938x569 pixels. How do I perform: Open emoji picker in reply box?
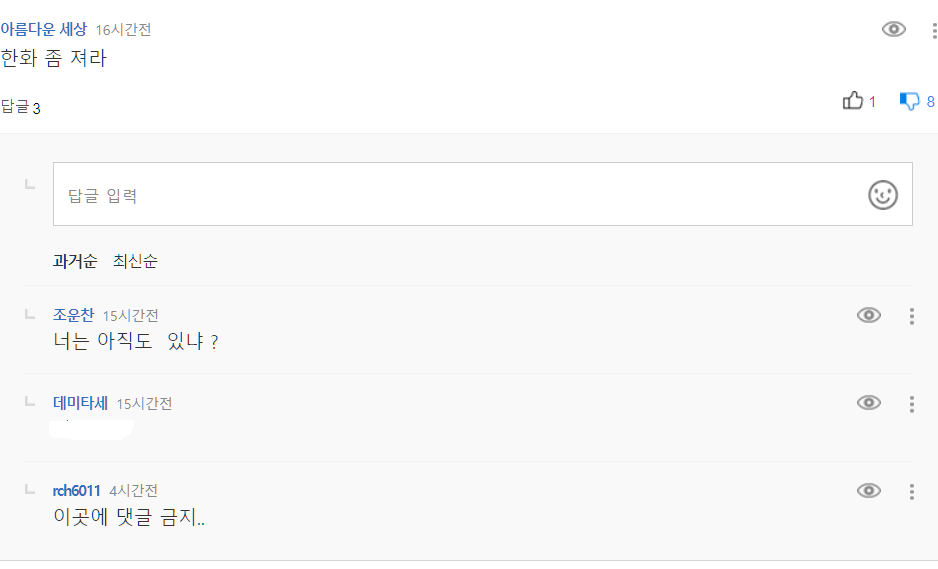pos(882,195)
